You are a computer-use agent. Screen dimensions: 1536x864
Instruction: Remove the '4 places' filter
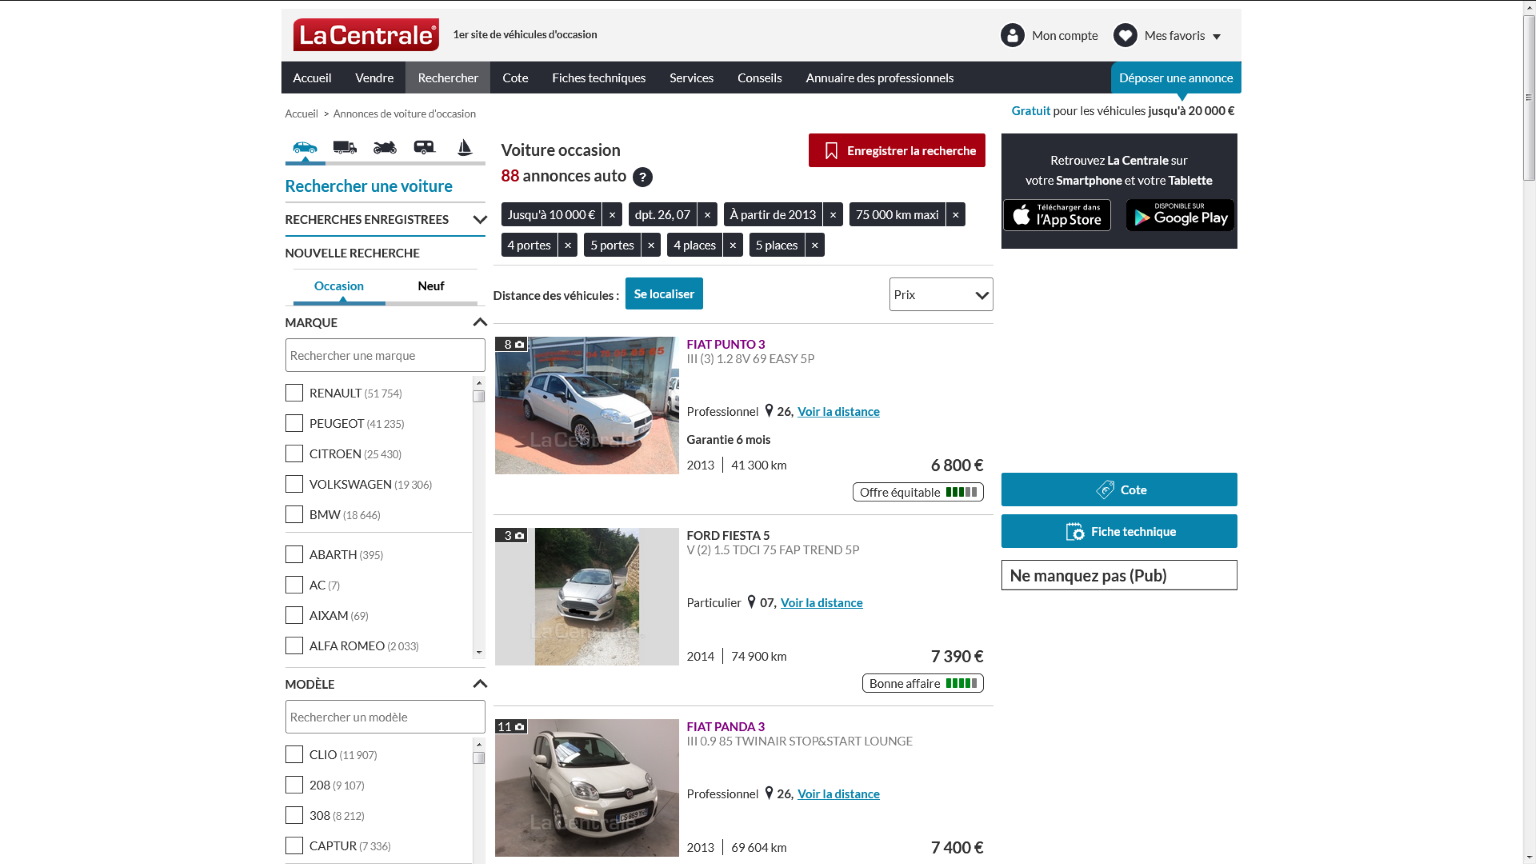[733, 245]
